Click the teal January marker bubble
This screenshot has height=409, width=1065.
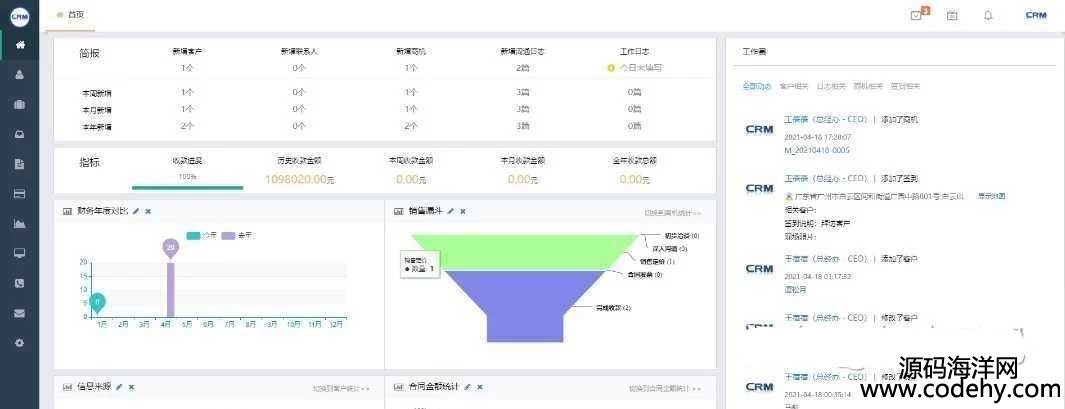click(x=97, y=303)
